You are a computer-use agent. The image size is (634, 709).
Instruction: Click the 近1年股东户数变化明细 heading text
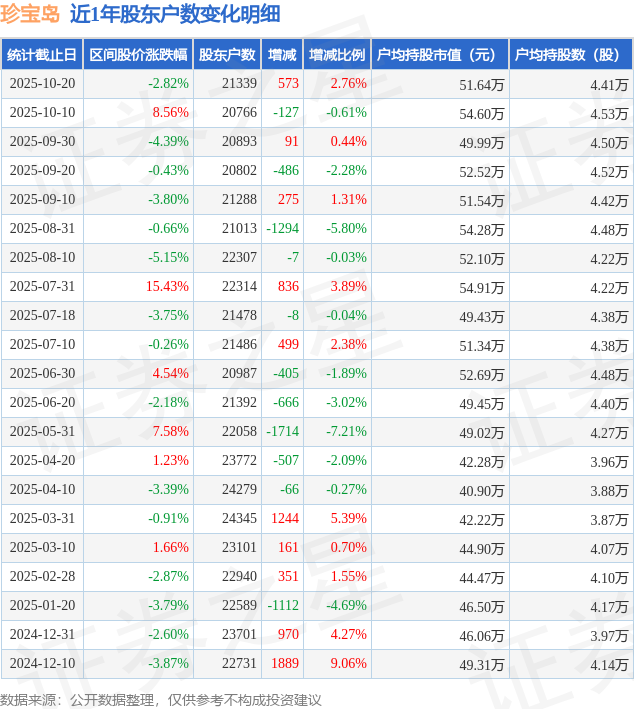[x=175, y=14]
